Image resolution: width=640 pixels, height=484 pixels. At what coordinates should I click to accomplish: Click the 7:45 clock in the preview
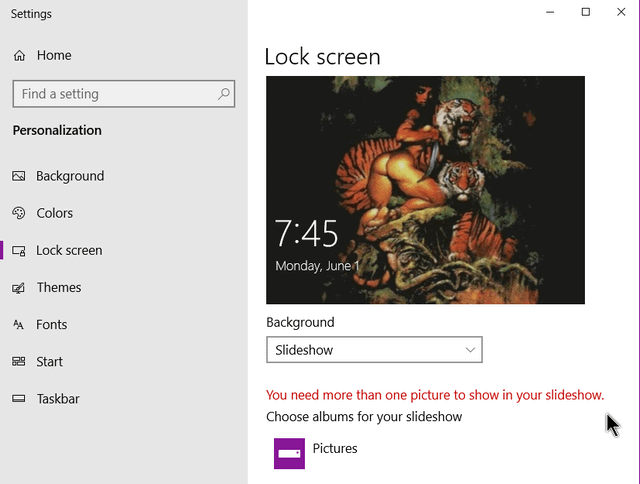(x=306, y=233)
